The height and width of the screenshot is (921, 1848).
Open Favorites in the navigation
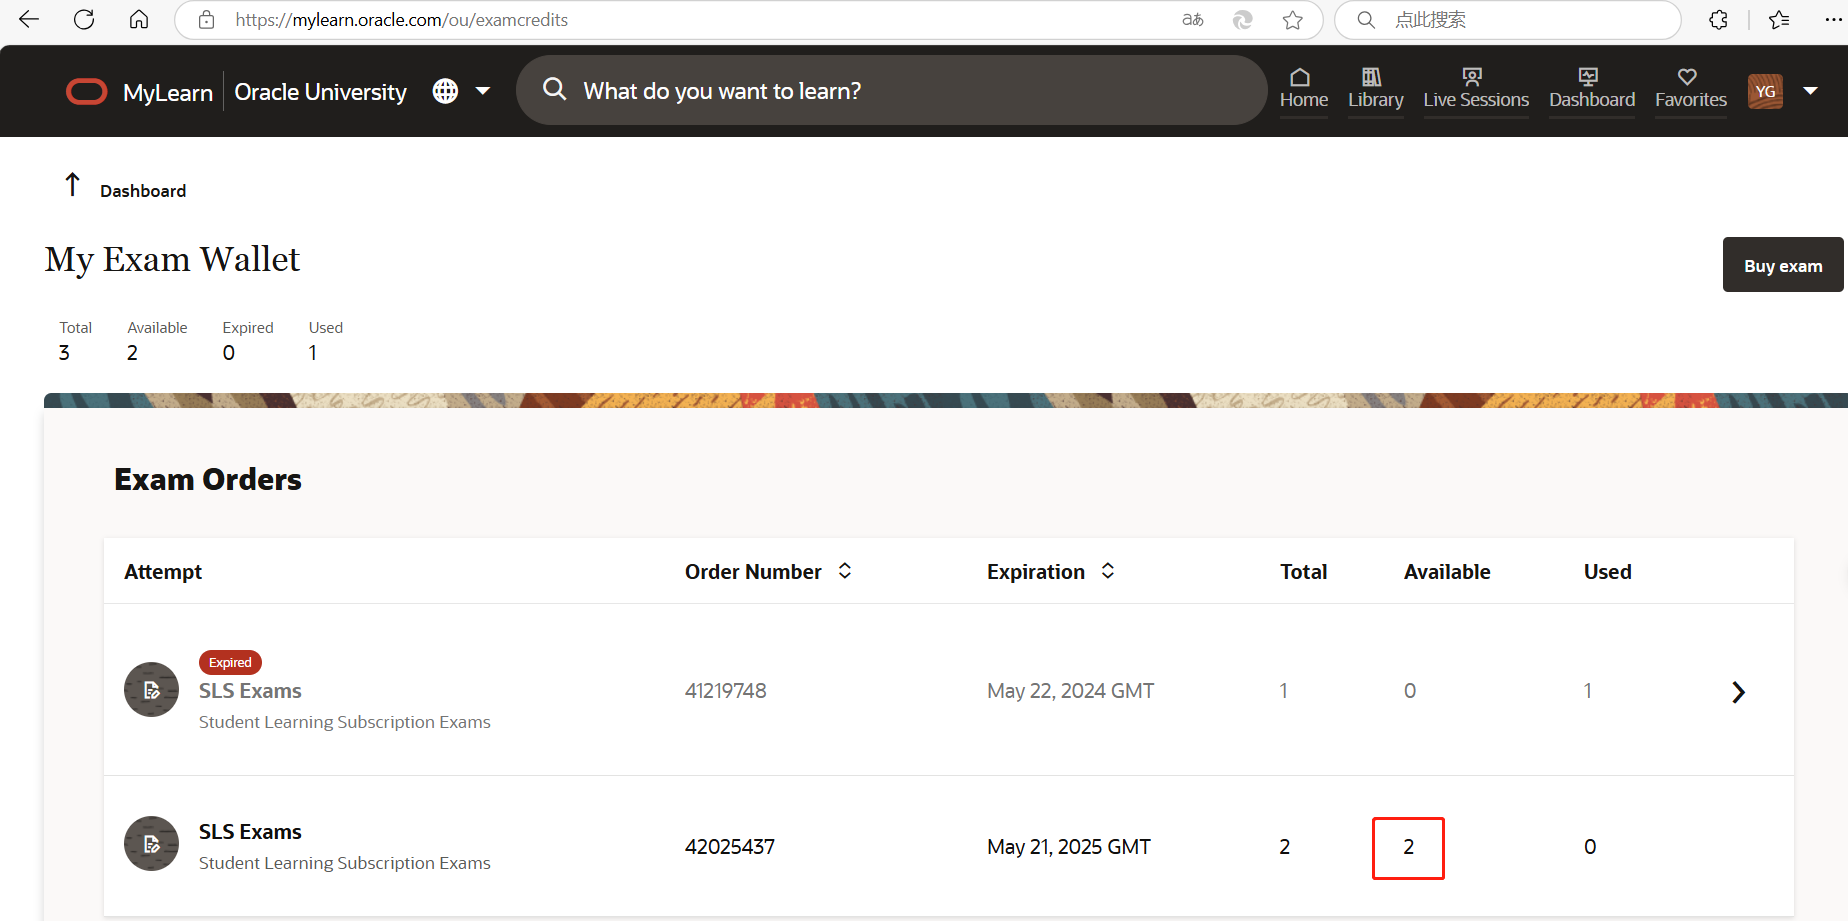tap(1691, 89)
